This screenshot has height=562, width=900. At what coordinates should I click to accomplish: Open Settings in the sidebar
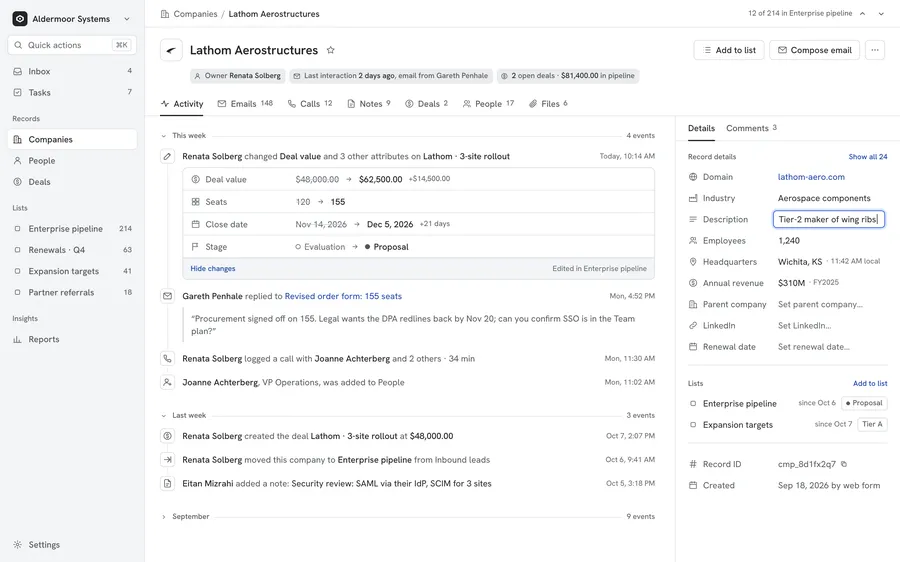click(x=72, y=545)
